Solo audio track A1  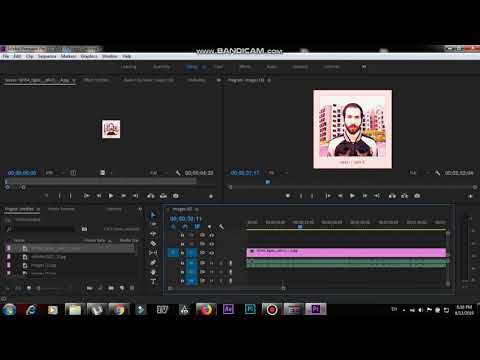point(221,263)
